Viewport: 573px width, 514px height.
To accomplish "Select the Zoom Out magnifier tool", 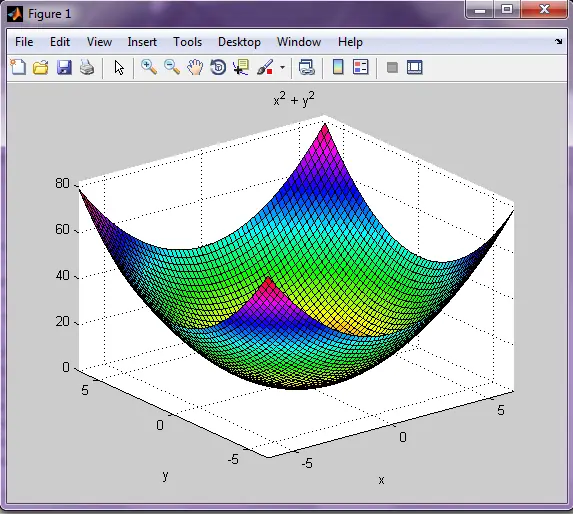I will pos(172,67).
